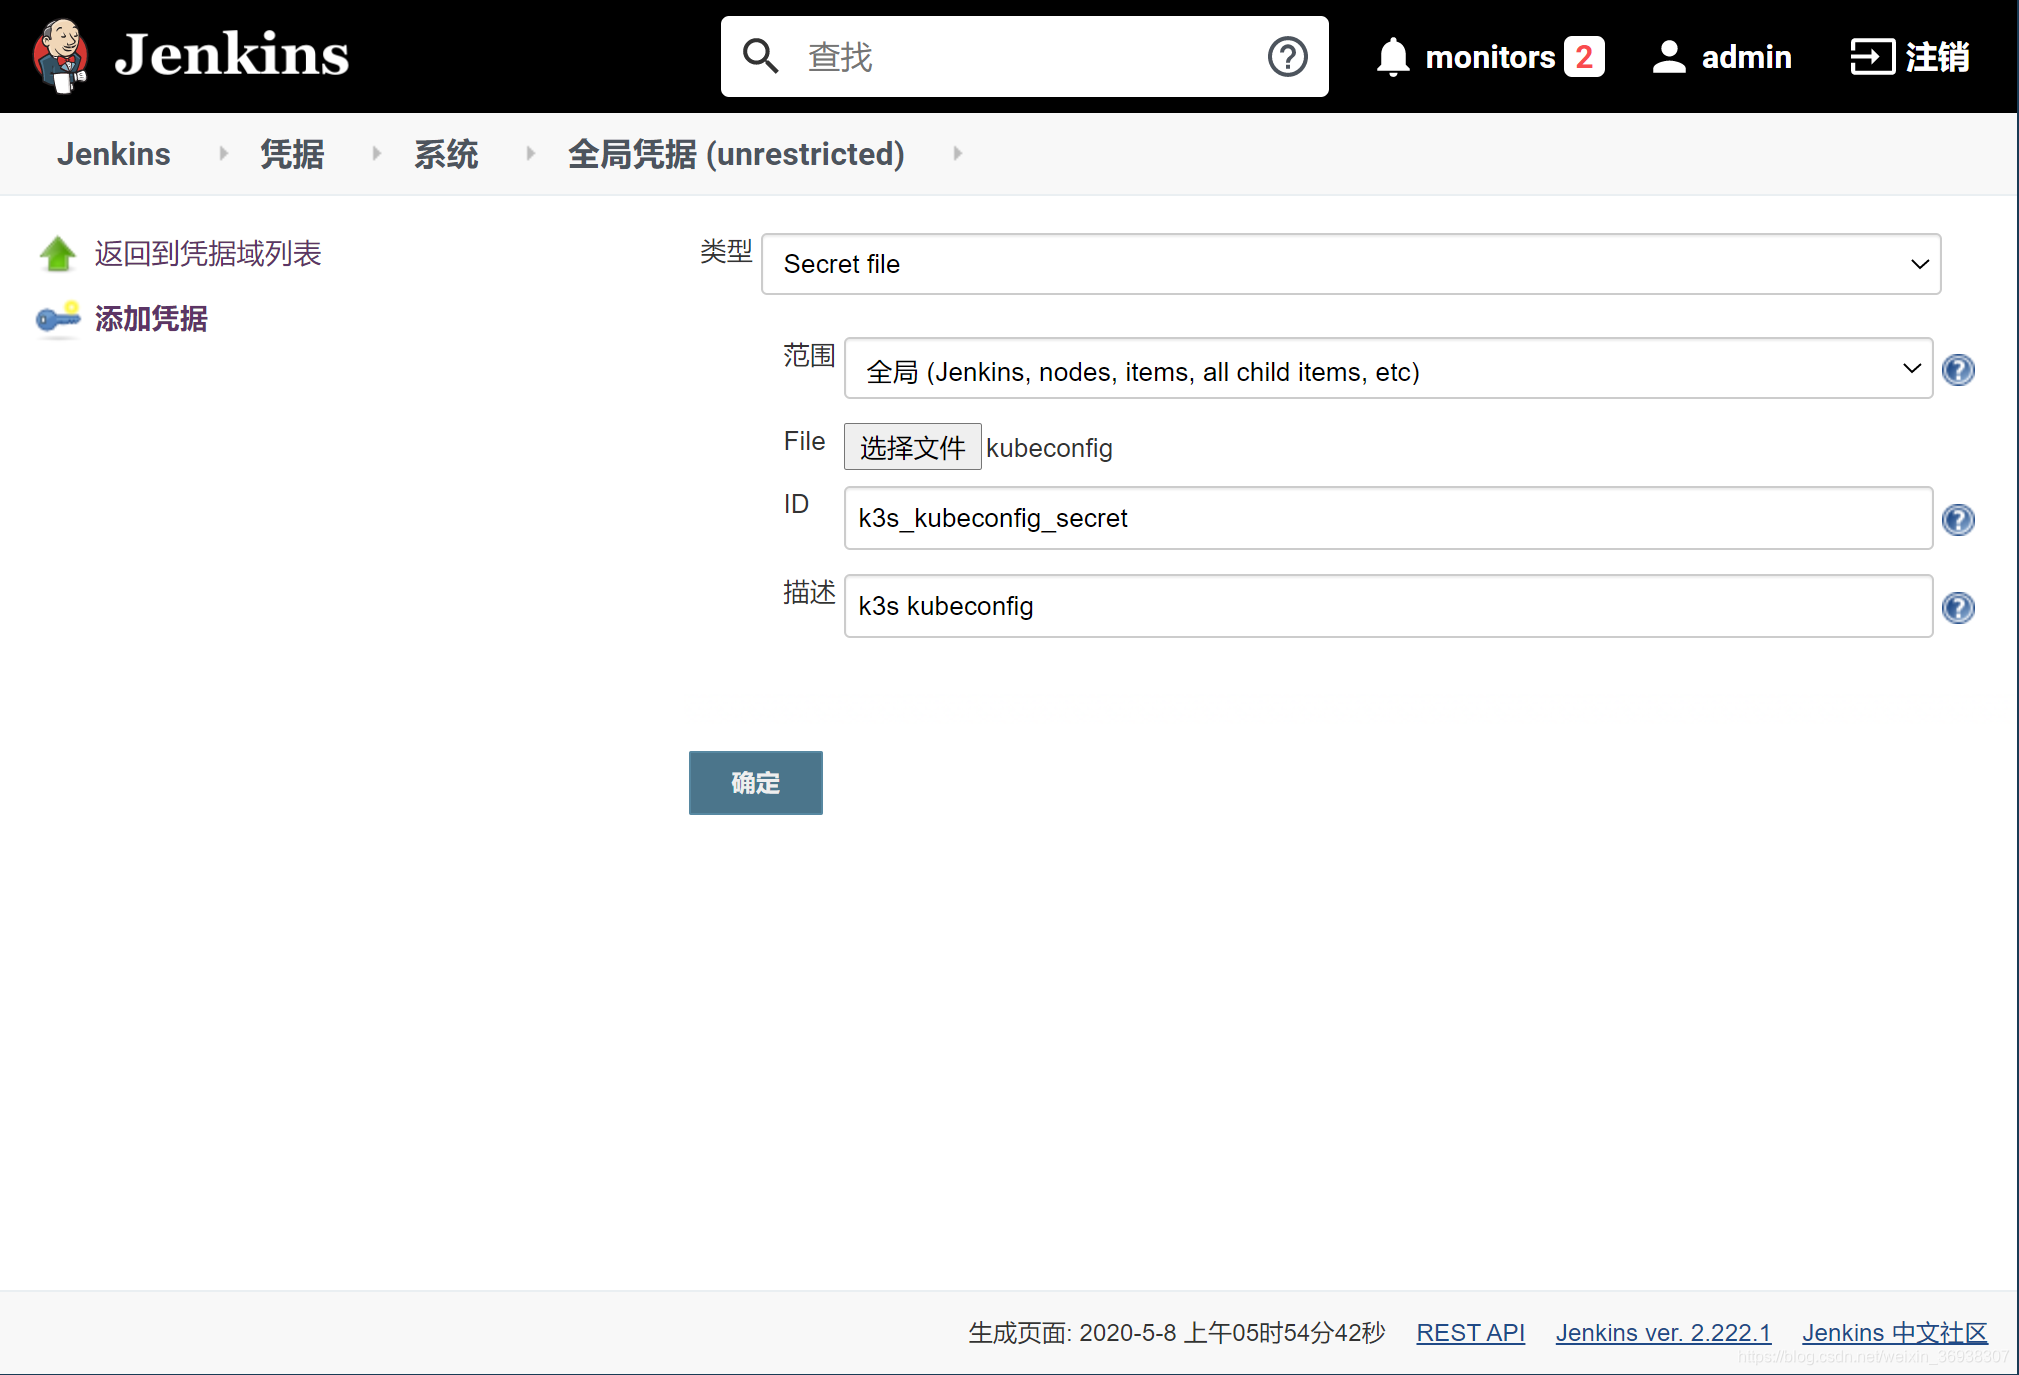Click the red 2 notification badge

point(1584,57)
